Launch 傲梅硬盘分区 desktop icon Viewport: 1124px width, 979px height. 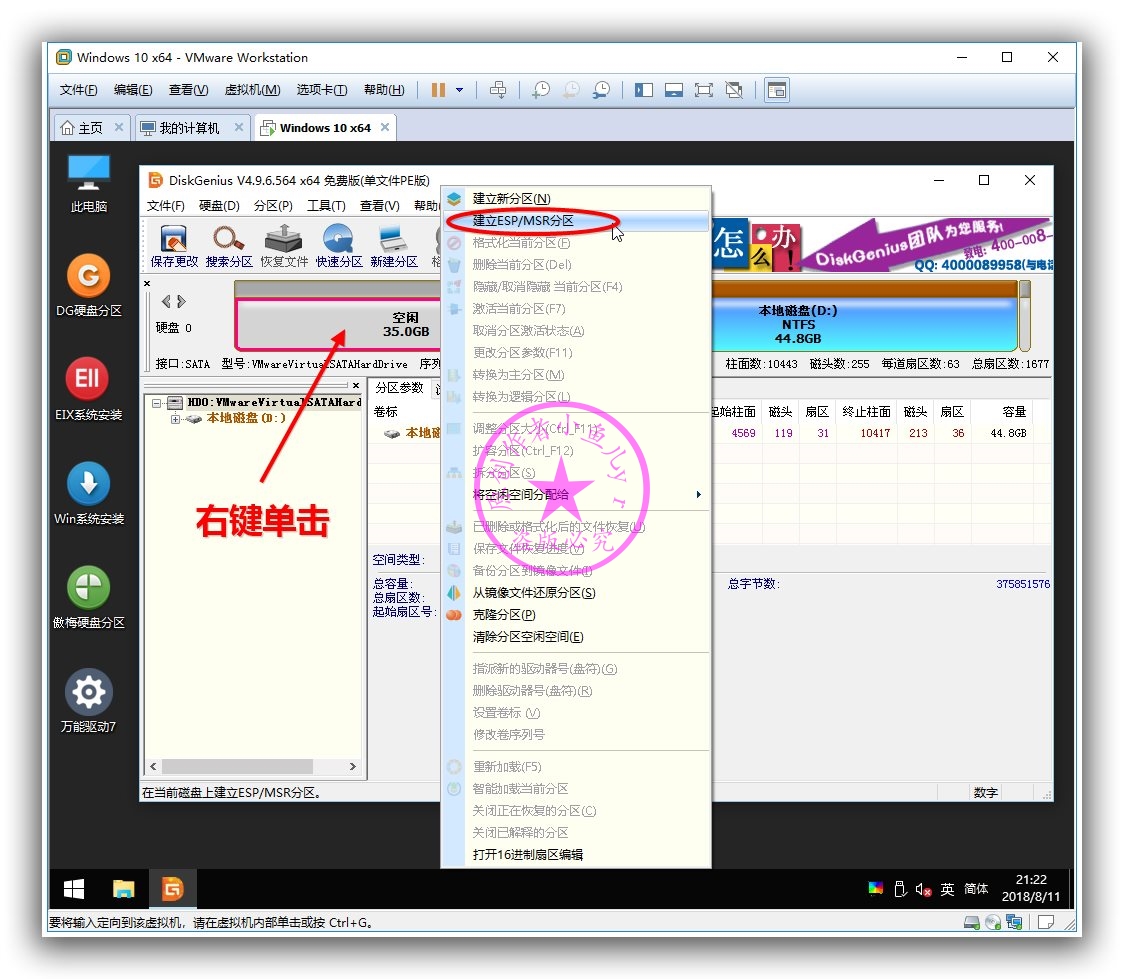point(89,596)
